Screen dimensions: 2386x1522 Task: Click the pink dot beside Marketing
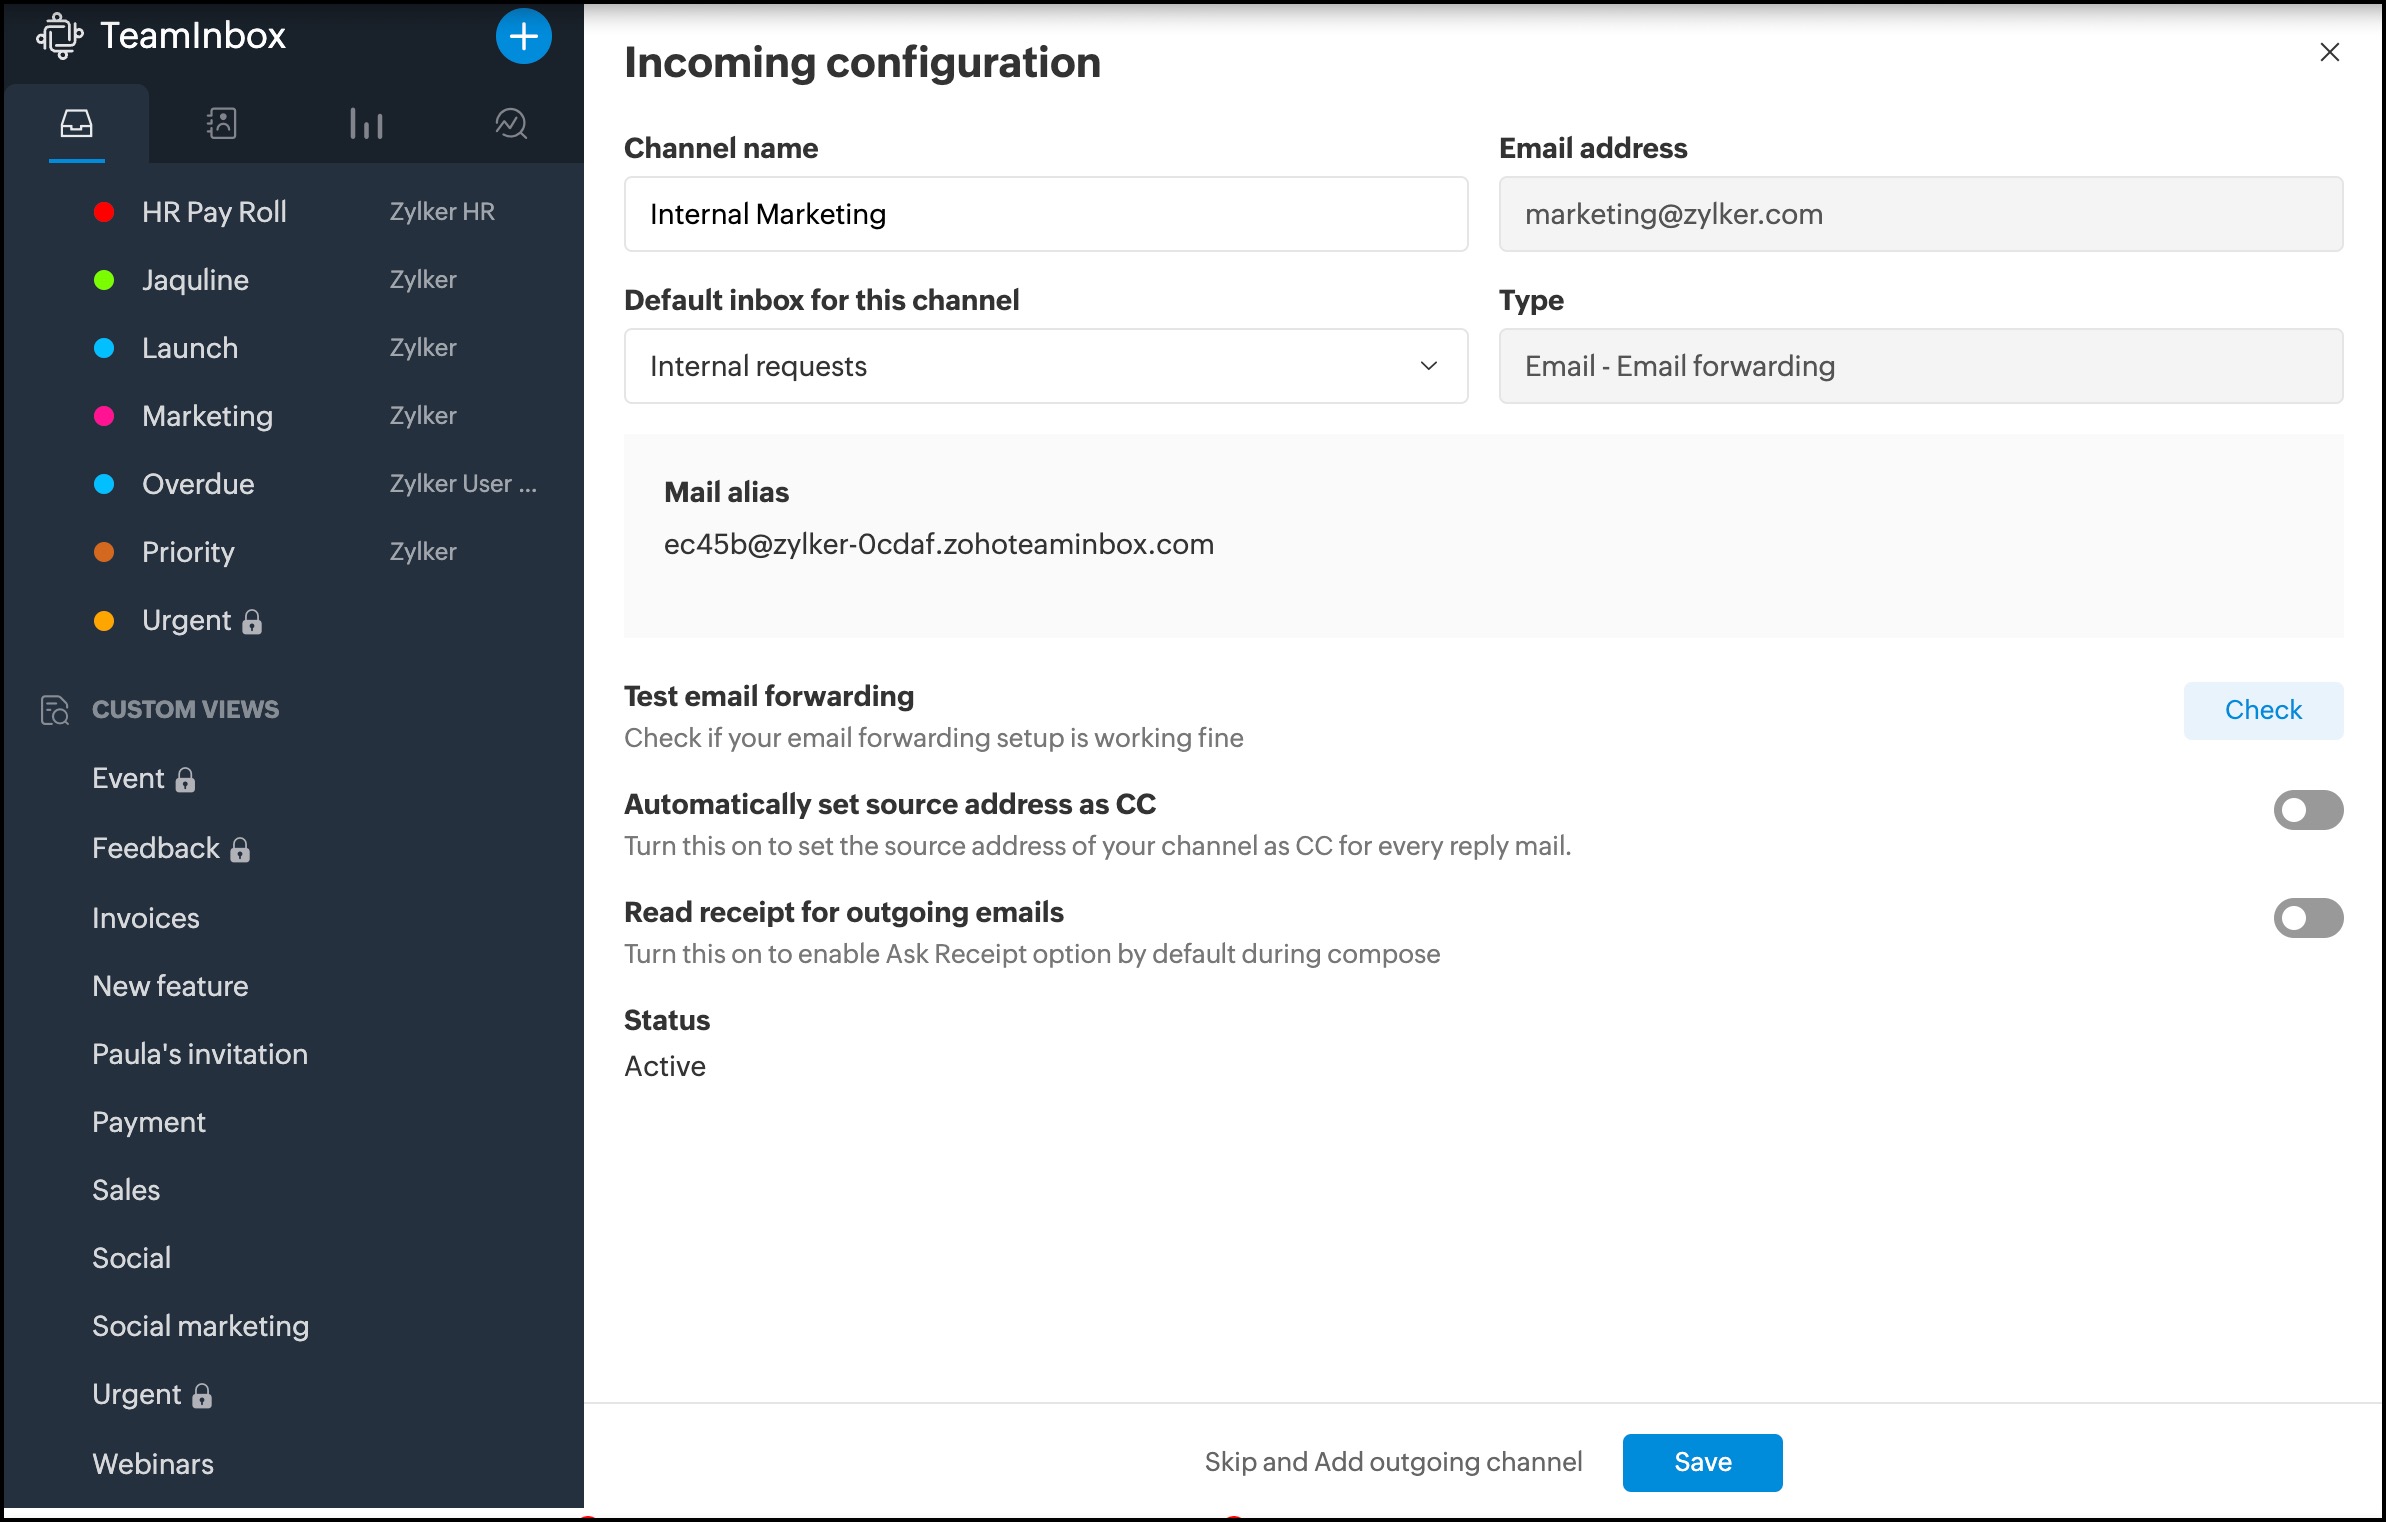[x=106, y=415]
